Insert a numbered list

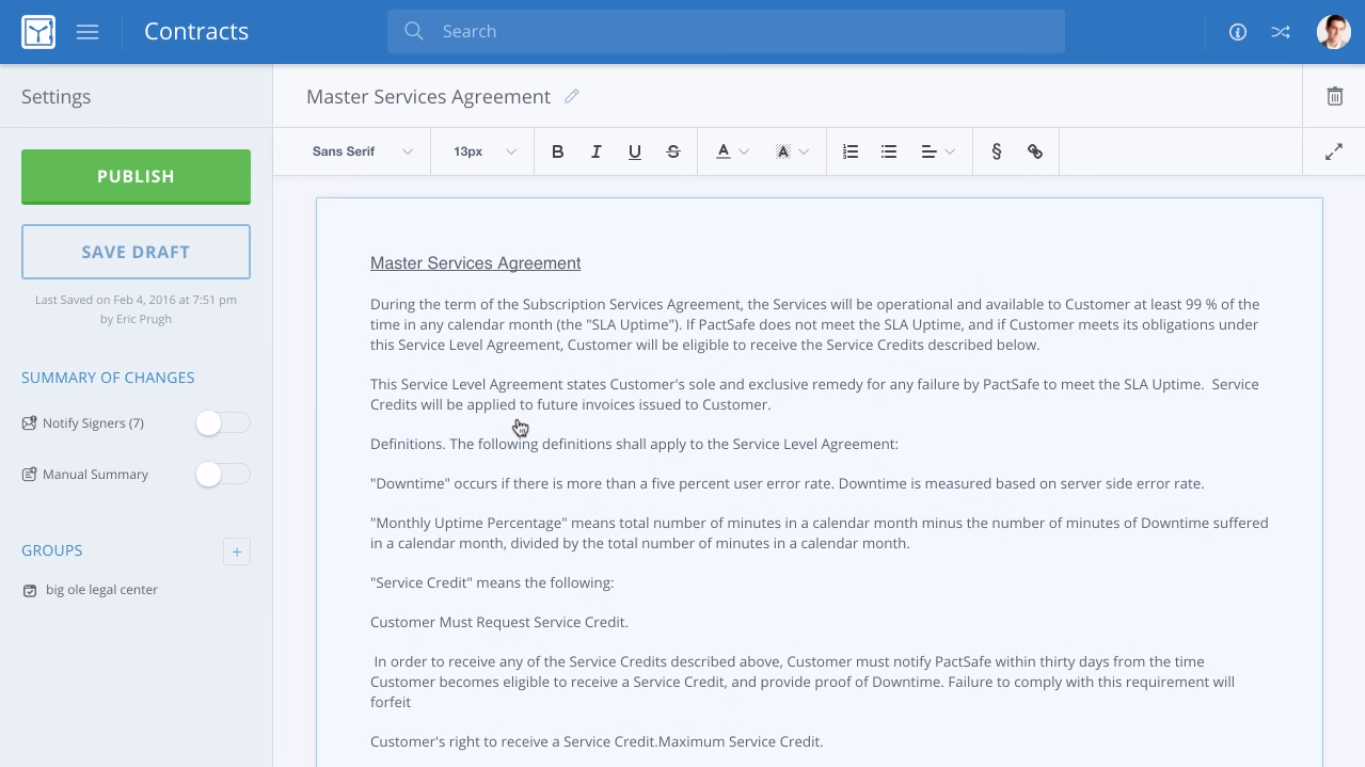[850, 152]
